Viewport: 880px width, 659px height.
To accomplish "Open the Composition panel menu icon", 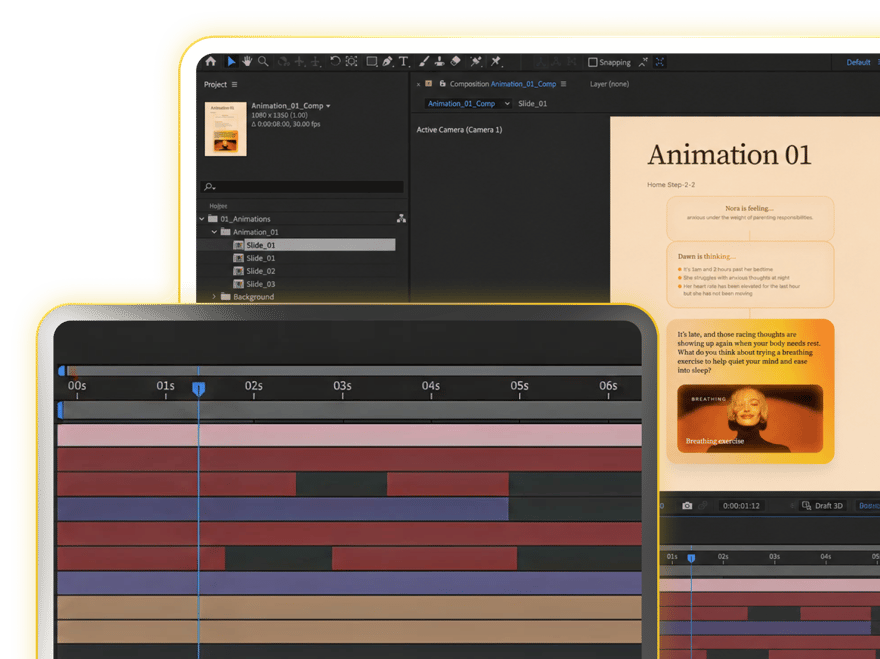I will coord(563,84).
